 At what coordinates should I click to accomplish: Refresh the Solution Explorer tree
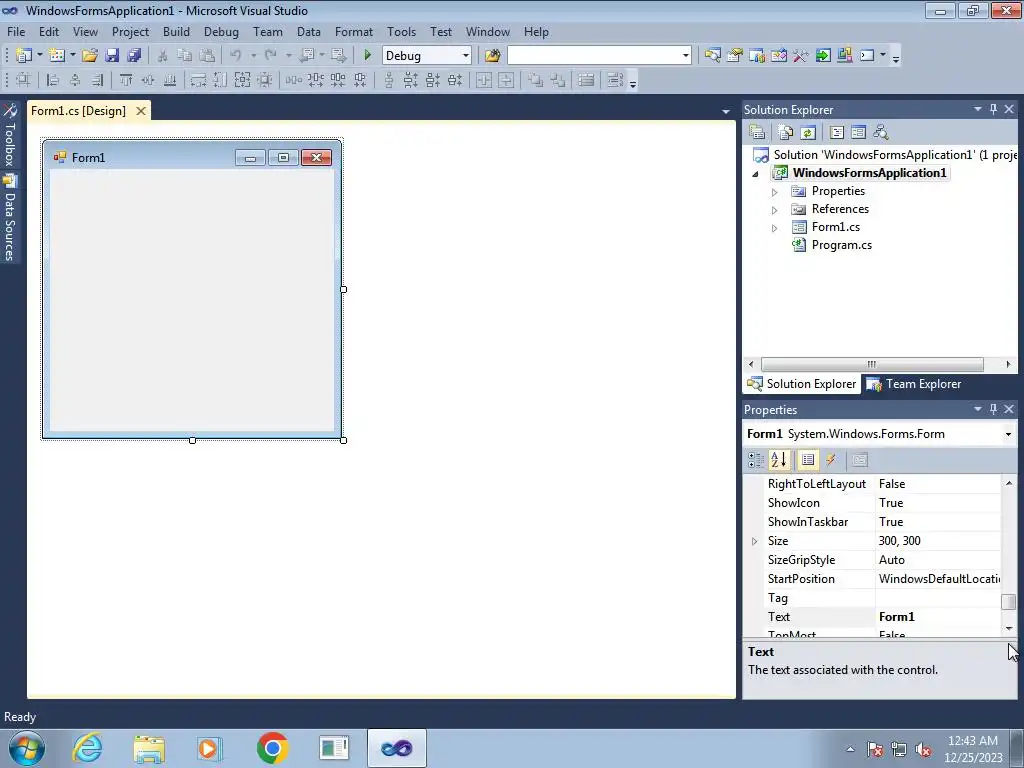tap(808, 133)
